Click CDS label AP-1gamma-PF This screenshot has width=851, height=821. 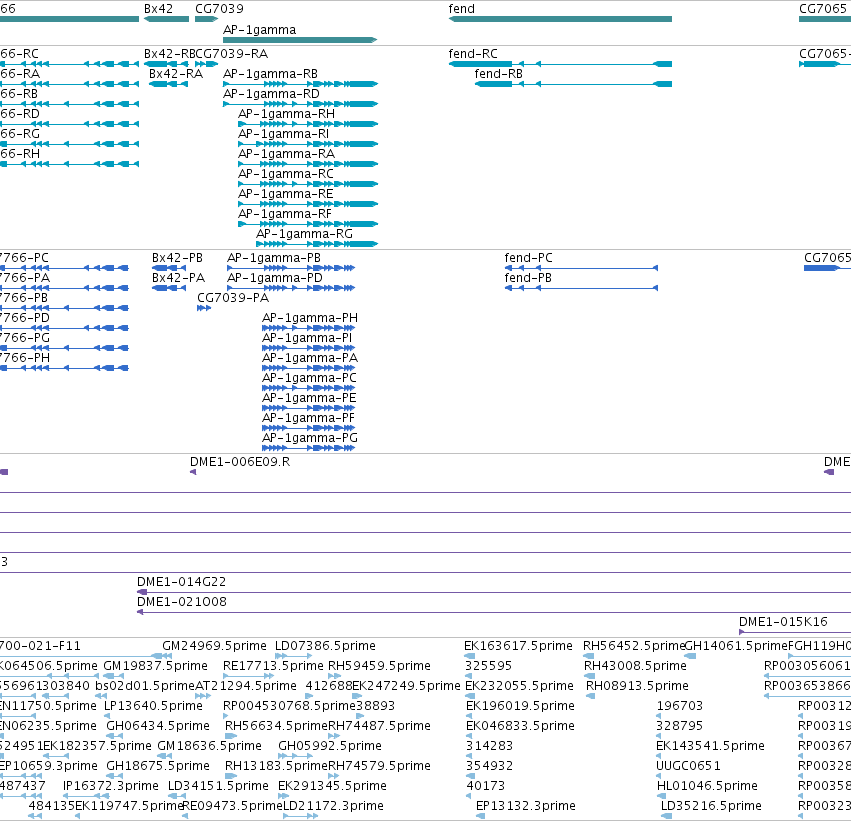(x=308, y=418)
